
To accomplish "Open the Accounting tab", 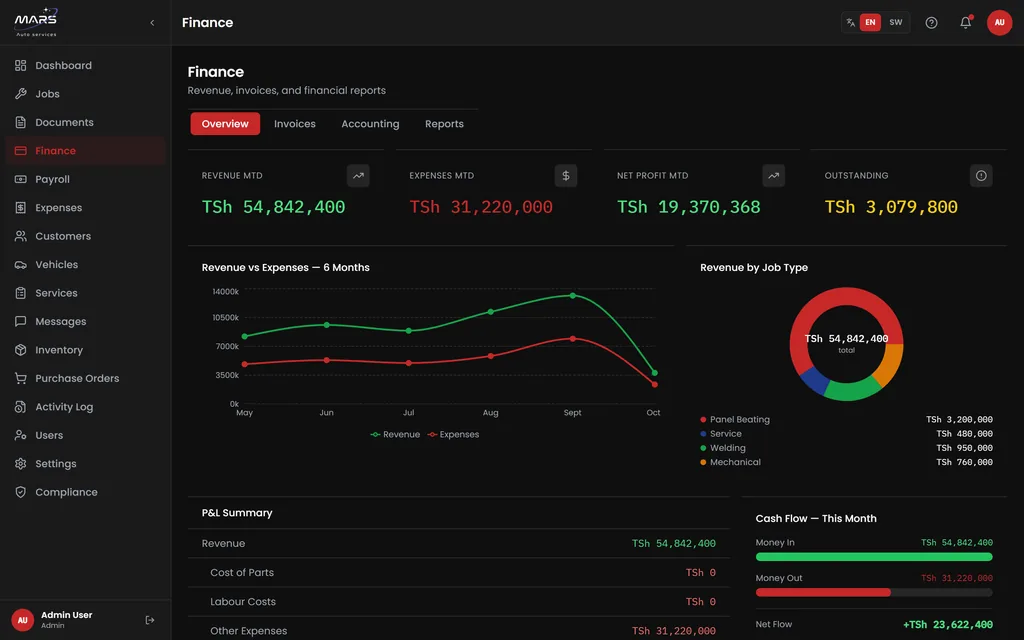I will click(x=370, y=123).
